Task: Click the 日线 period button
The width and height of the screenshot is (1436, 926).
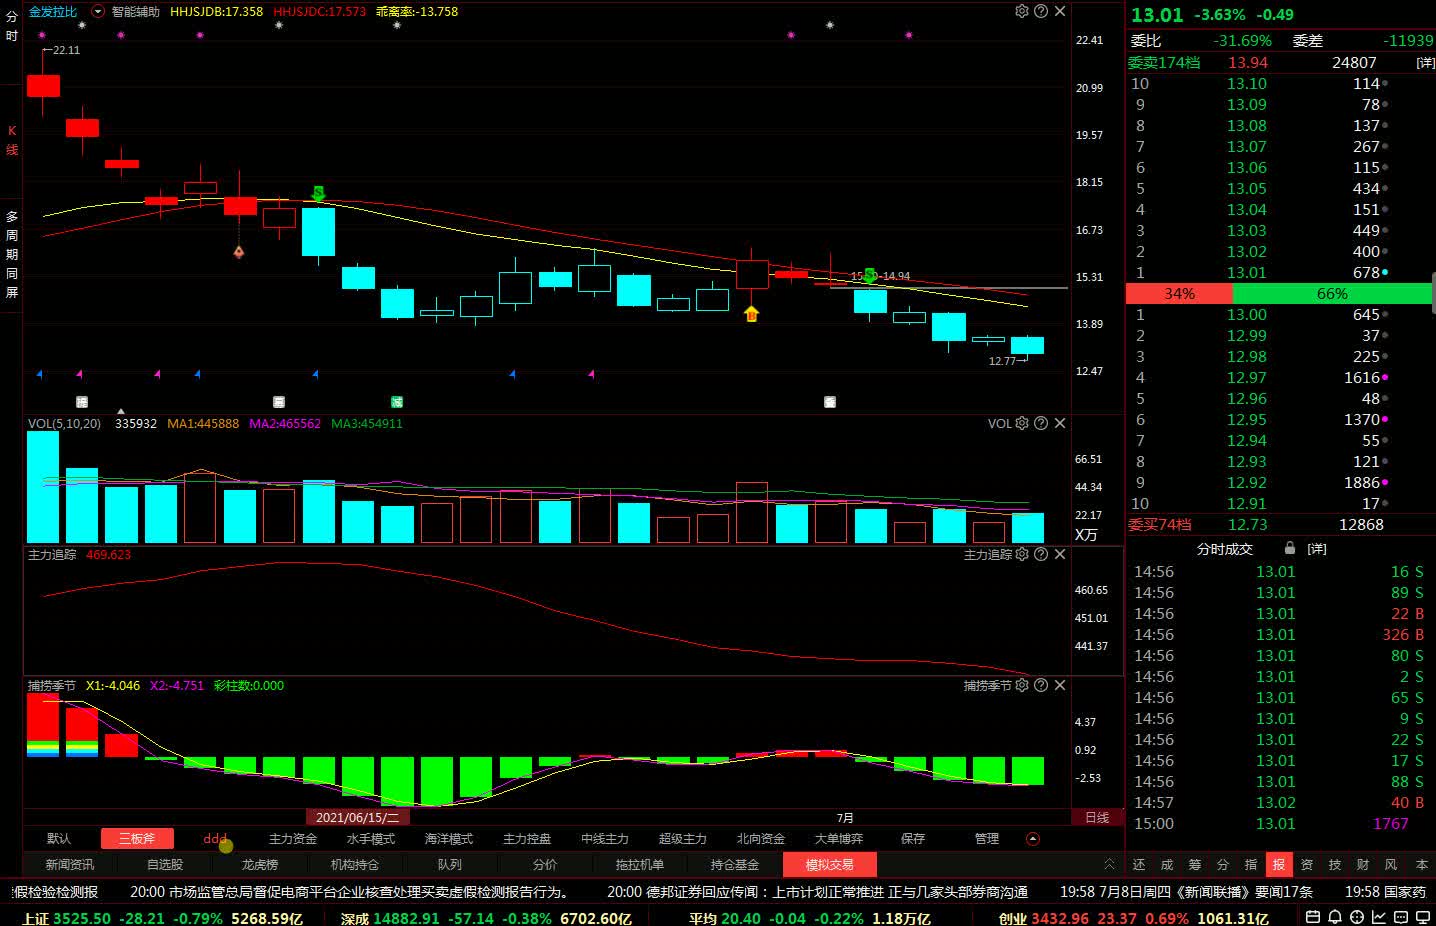Action: click(1097, 817)
